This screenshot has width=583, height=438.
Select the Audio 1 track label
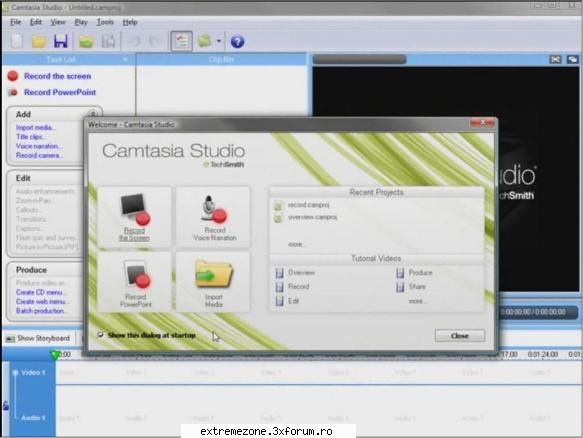(x=33, y=418)
